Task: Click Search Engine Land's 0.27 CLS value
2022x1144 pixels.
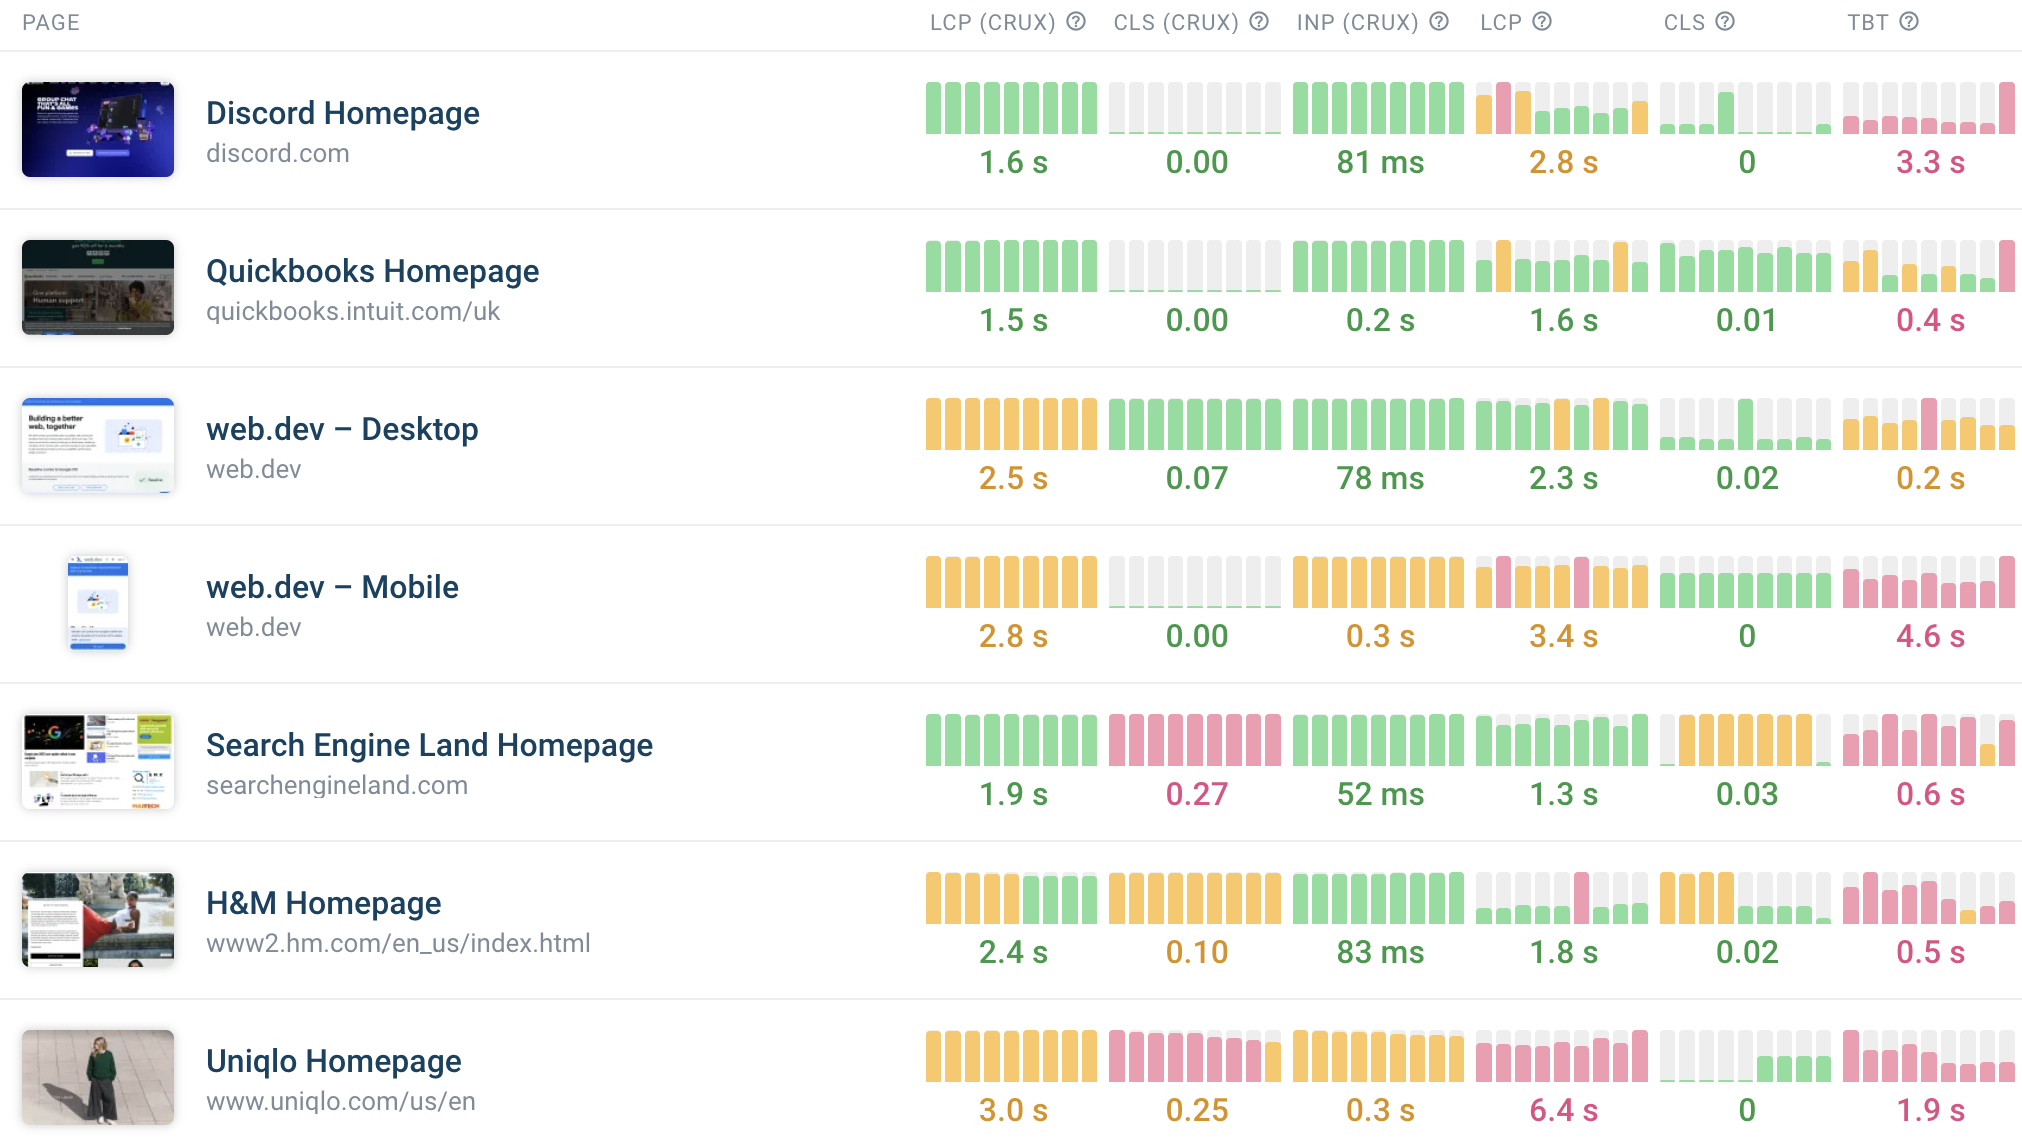Action: pyautogui.click(x=1197, y=794)
